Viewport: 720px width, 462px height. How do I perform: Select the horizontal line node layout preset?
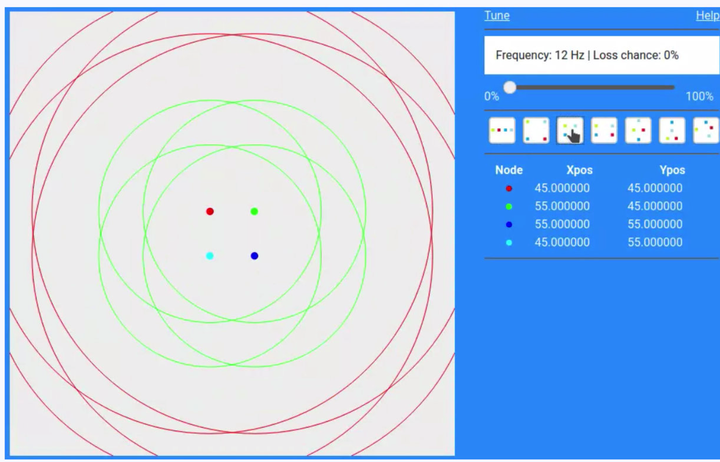[x=502, y=130]
